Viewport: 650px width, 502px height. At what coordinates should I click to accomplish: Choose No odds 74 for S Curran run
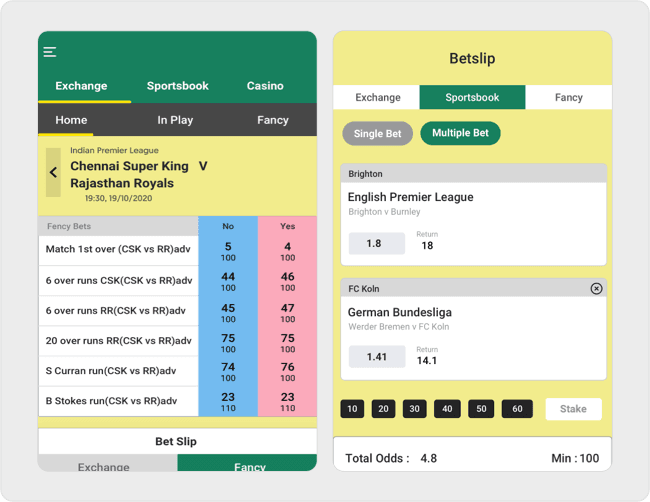[x=228, y=372]
